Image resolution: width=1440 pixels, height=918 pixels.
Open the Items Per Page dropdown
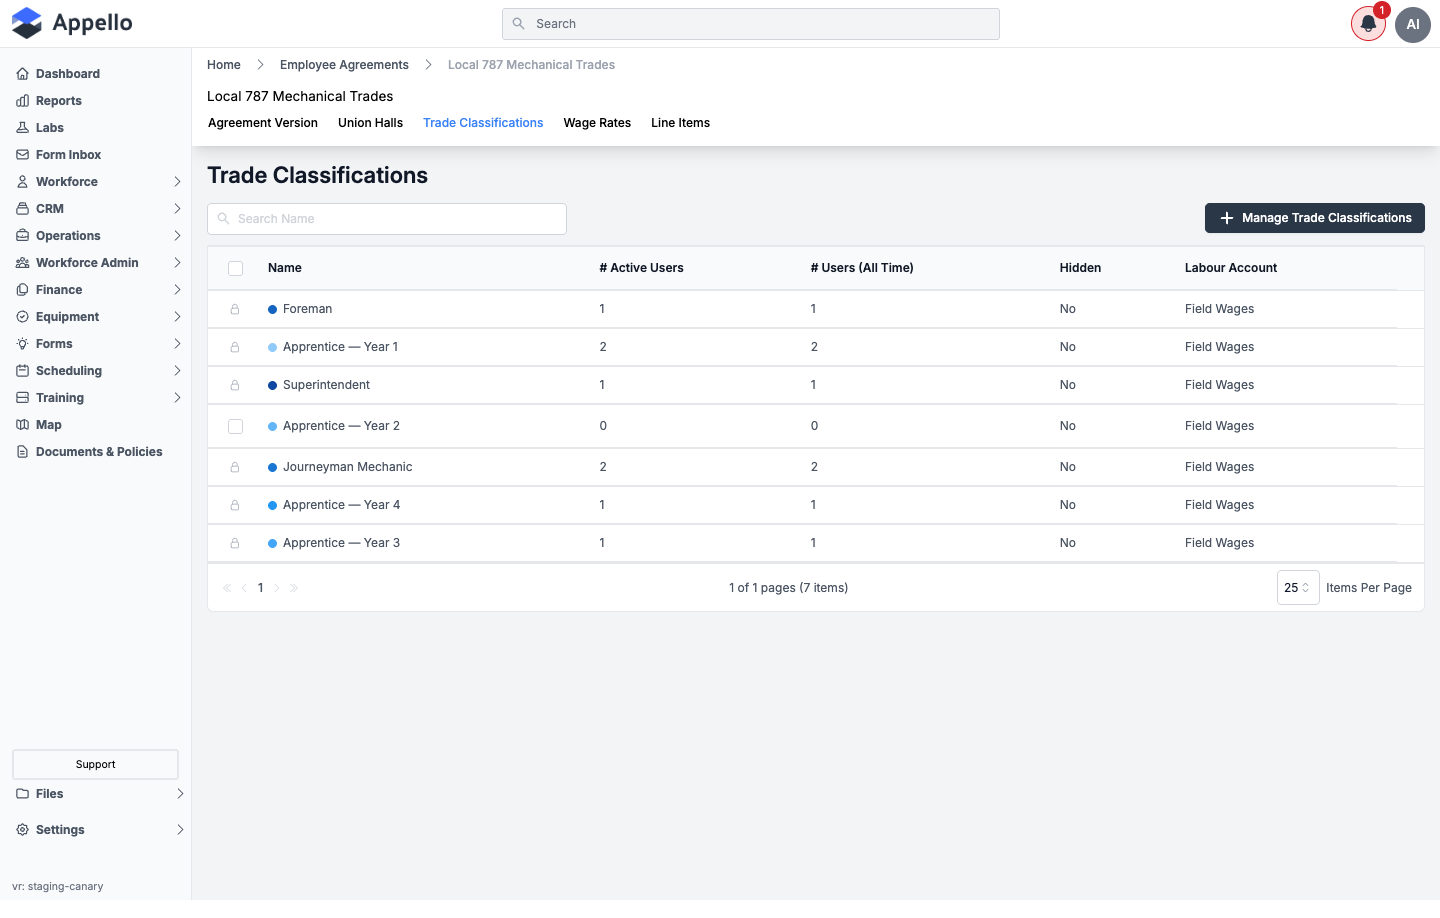click(1298, 588)
